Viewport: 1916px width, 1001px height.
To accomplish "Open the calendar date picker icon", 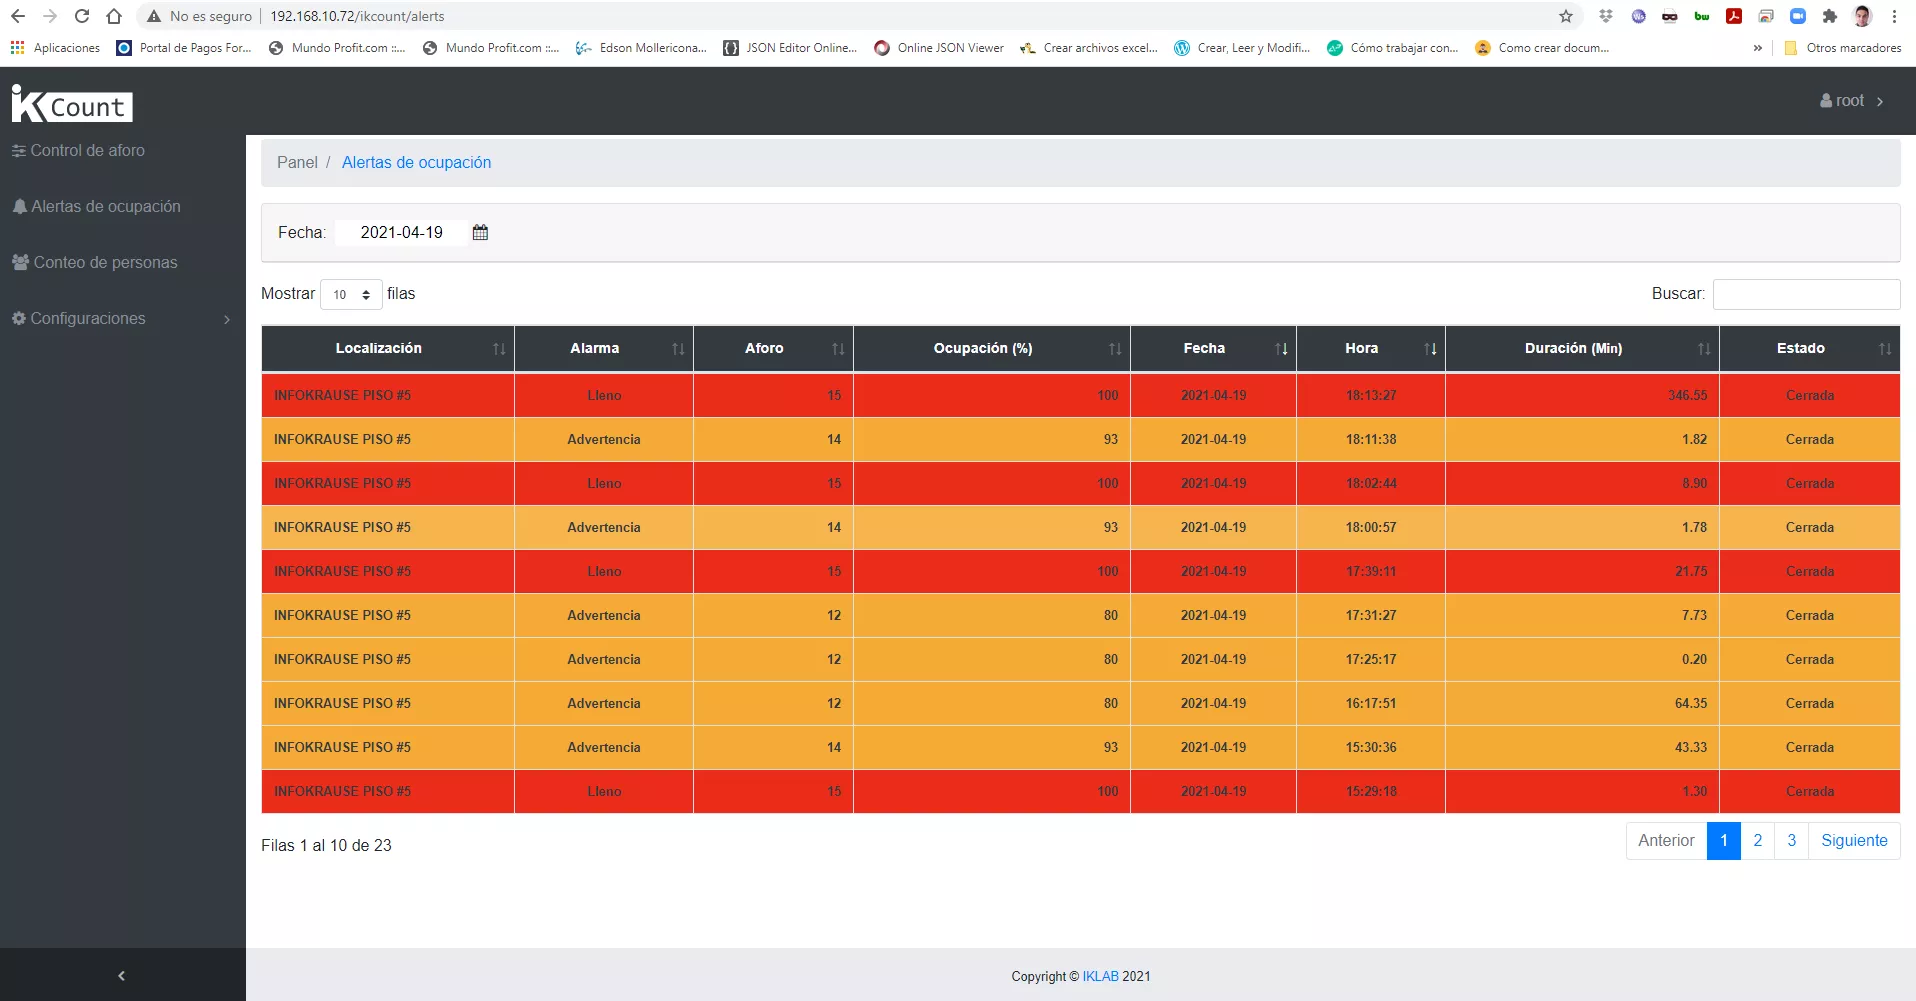I will point(480,233).
